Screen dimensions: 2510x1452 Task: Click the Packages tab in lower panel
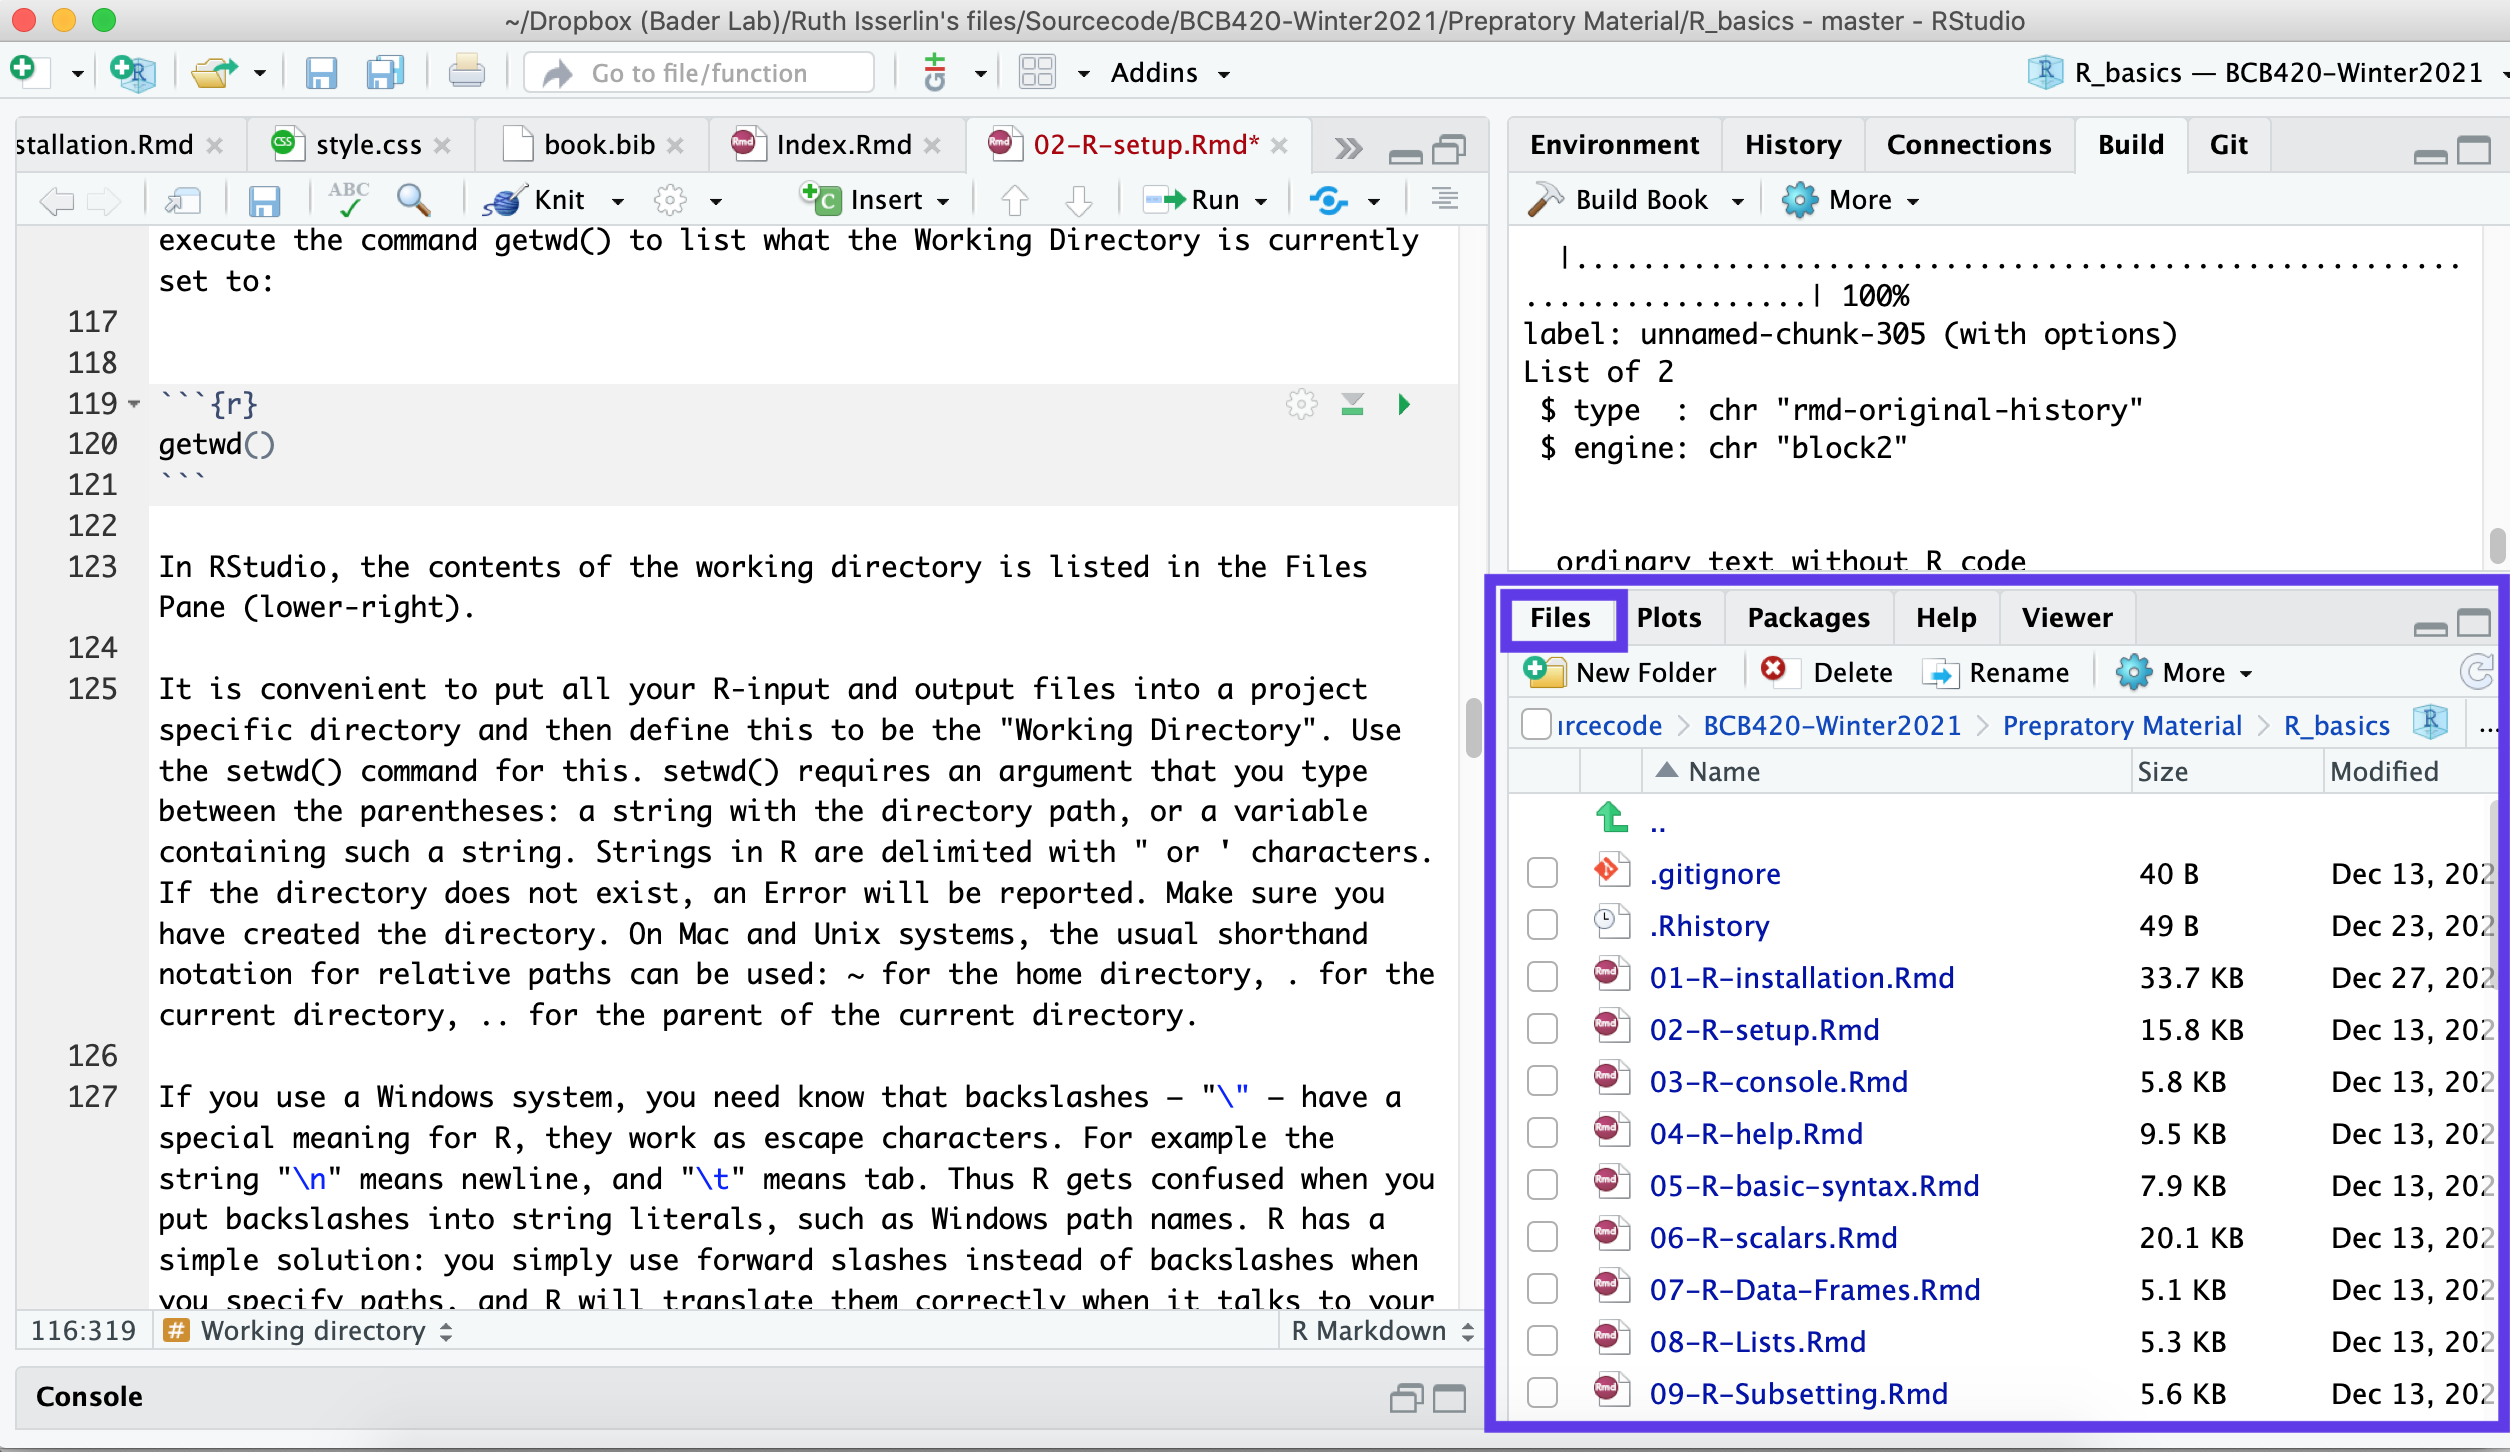click(x=1808, y=617)
